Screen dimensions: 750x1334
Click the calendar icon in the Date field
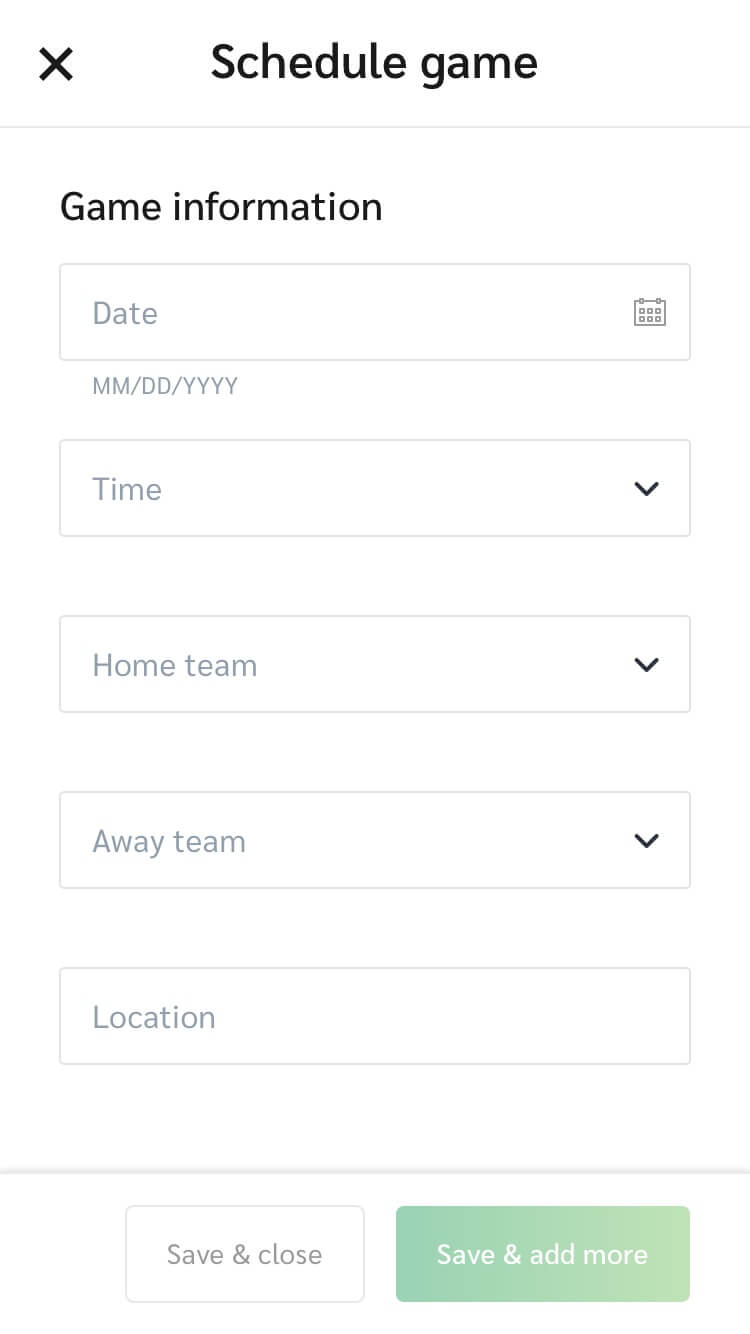pyautogui.click(x=650, y=312)
